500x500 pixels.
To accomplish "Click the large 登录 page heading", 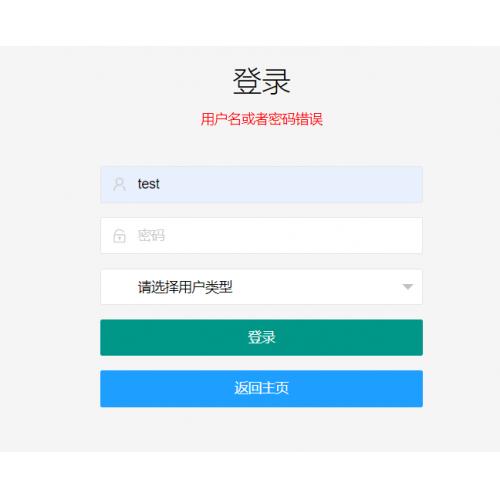I will tap(262, 81).
